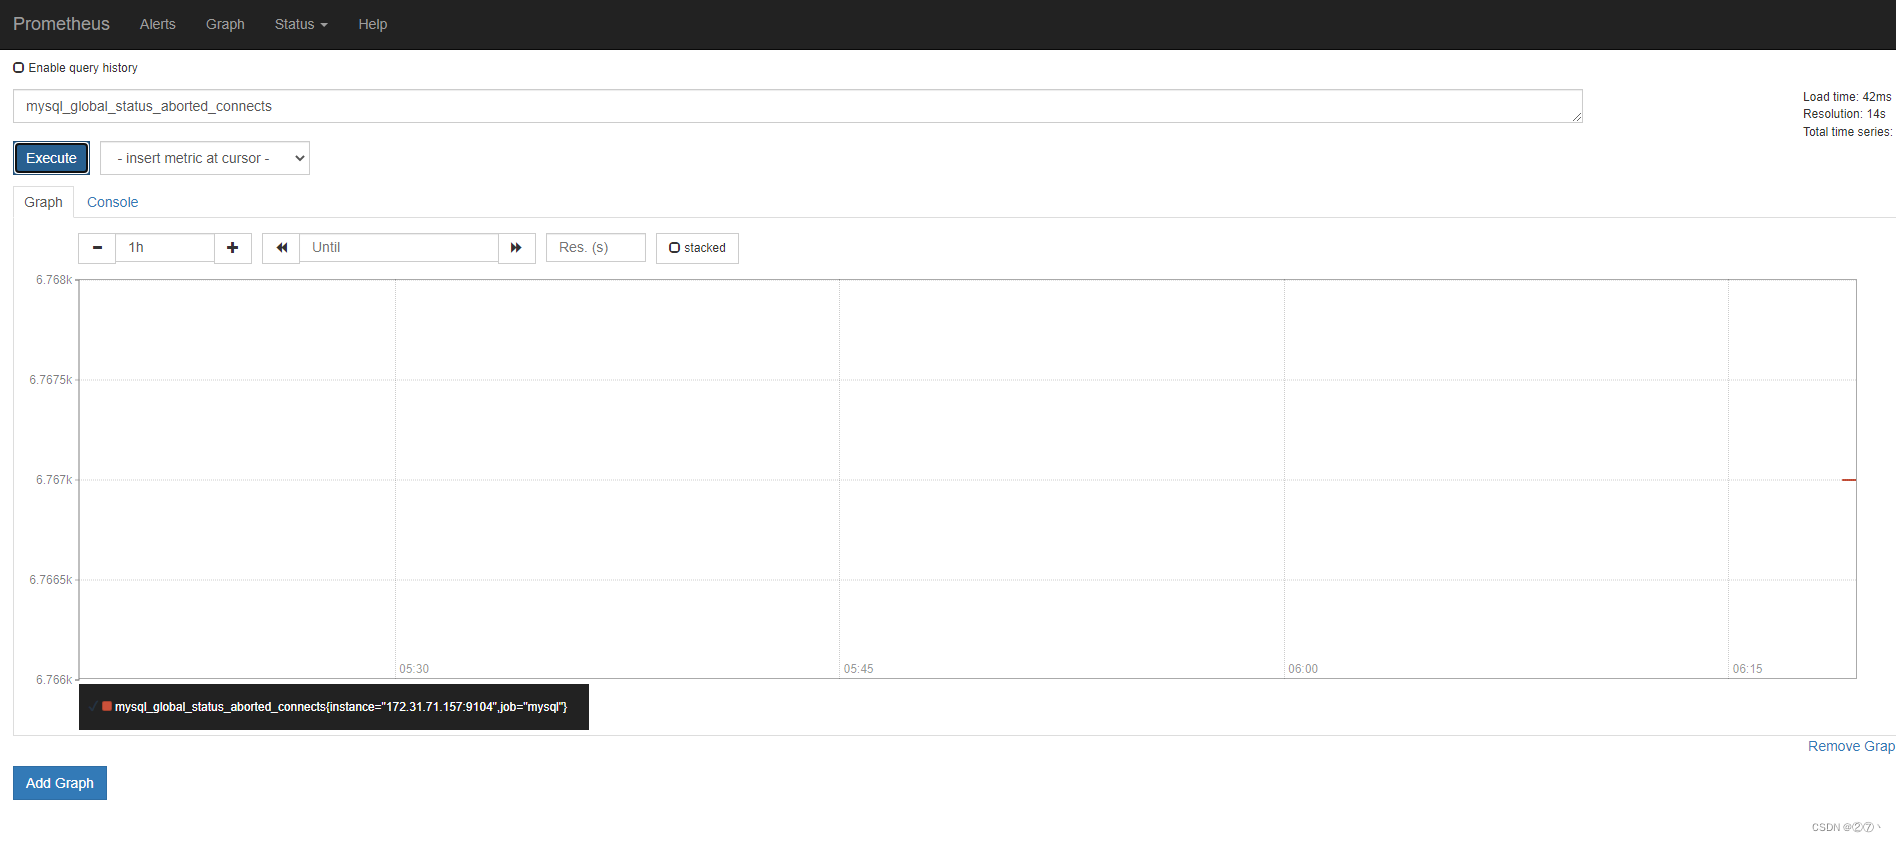Image resolution: width=1896 pixels, height=842 pixels.
Task: Add a new graph panel
Action: coord(60,783)
